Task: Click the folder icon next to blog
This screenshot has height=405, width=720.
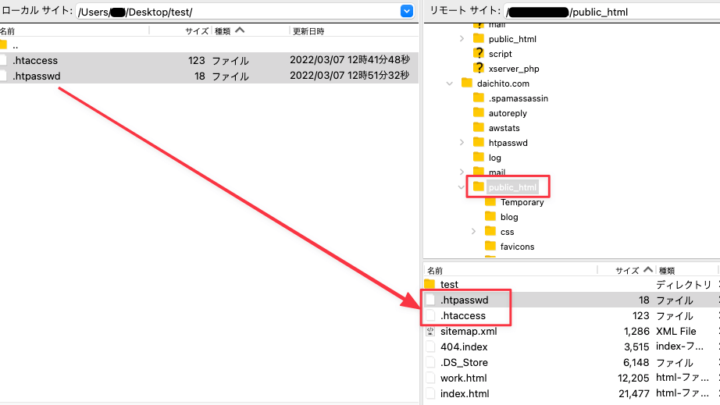Action: click(x=490, y=216)
